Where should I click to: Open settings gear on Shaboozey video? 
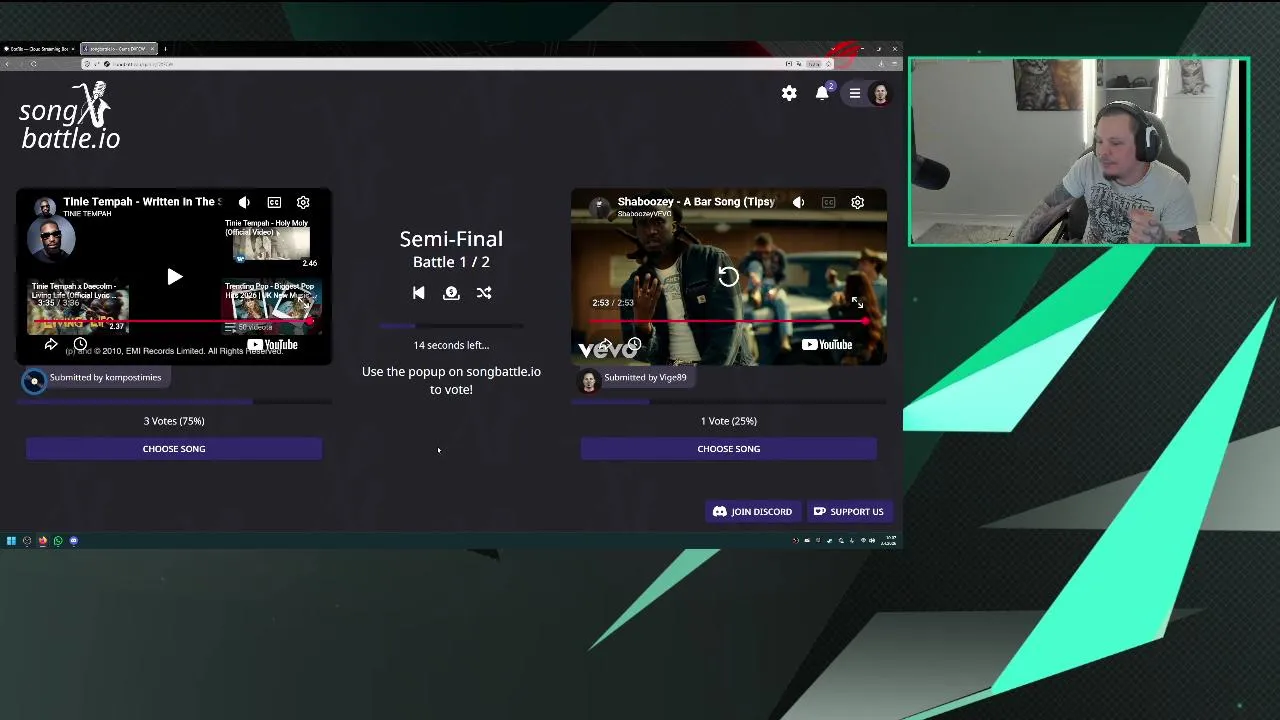[x=857, y=202]
